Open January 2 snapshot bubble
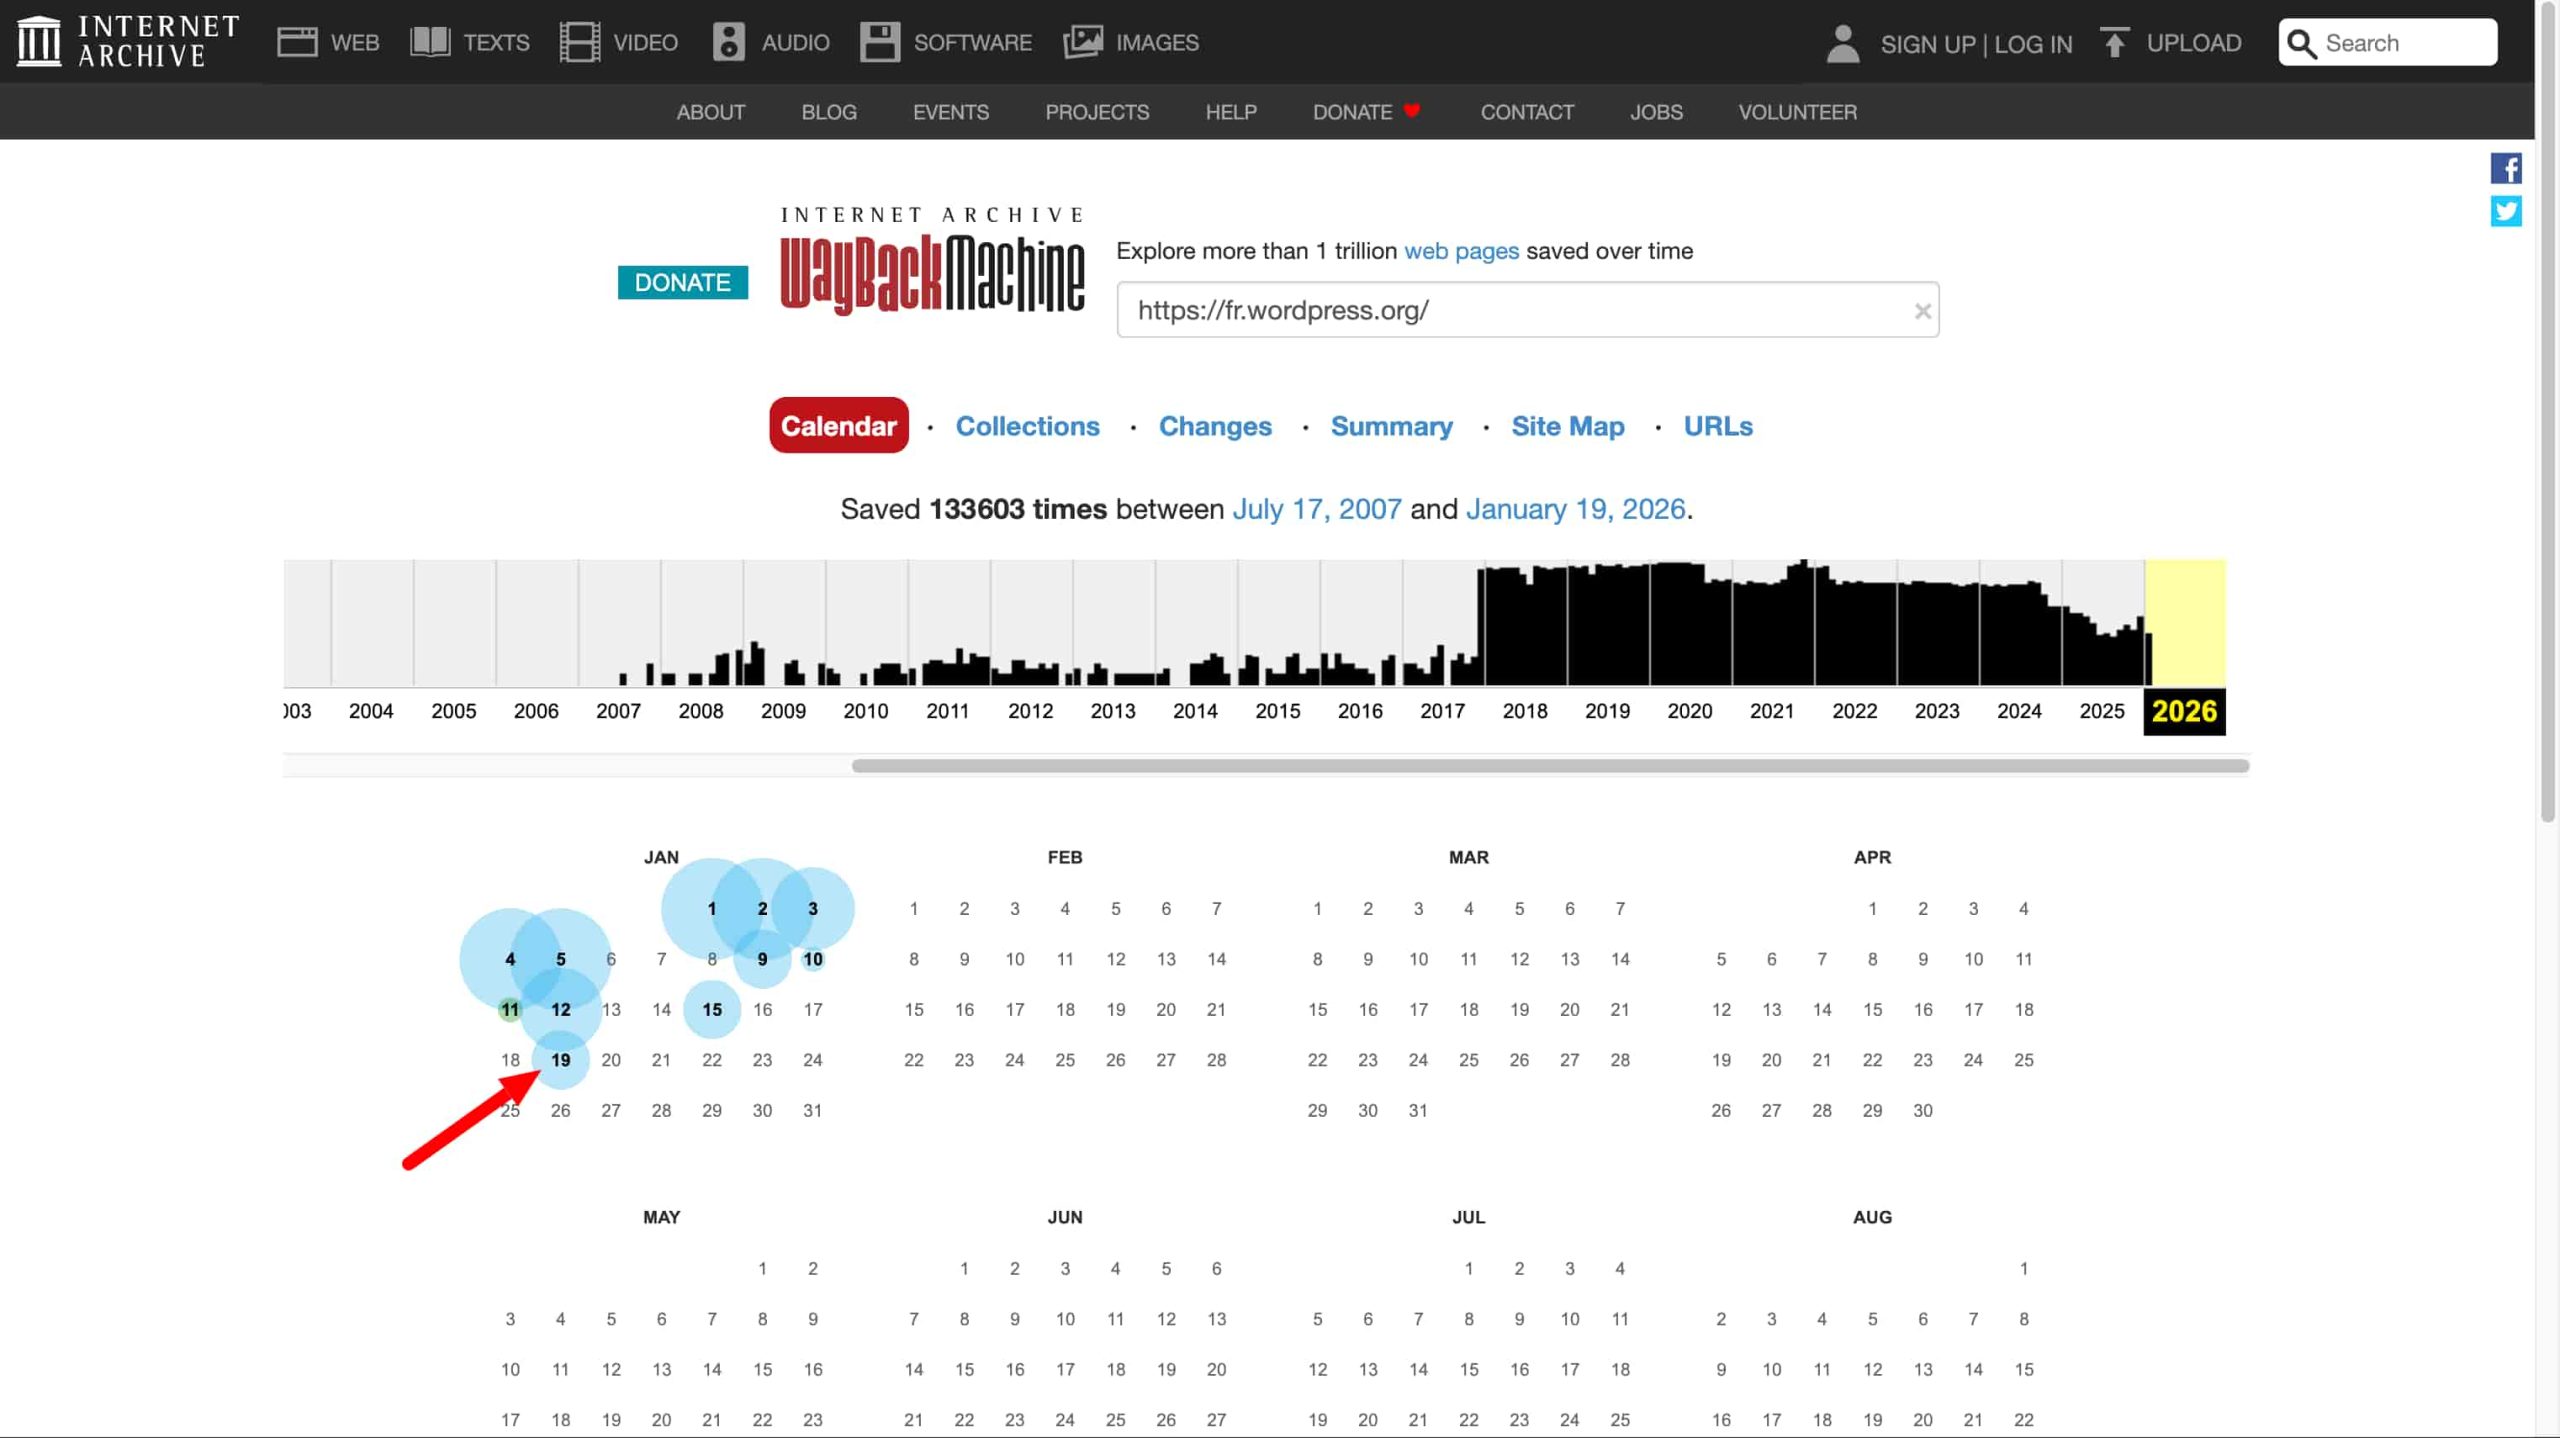The height and width of the screenshot is (1438, 2560). 762,909
